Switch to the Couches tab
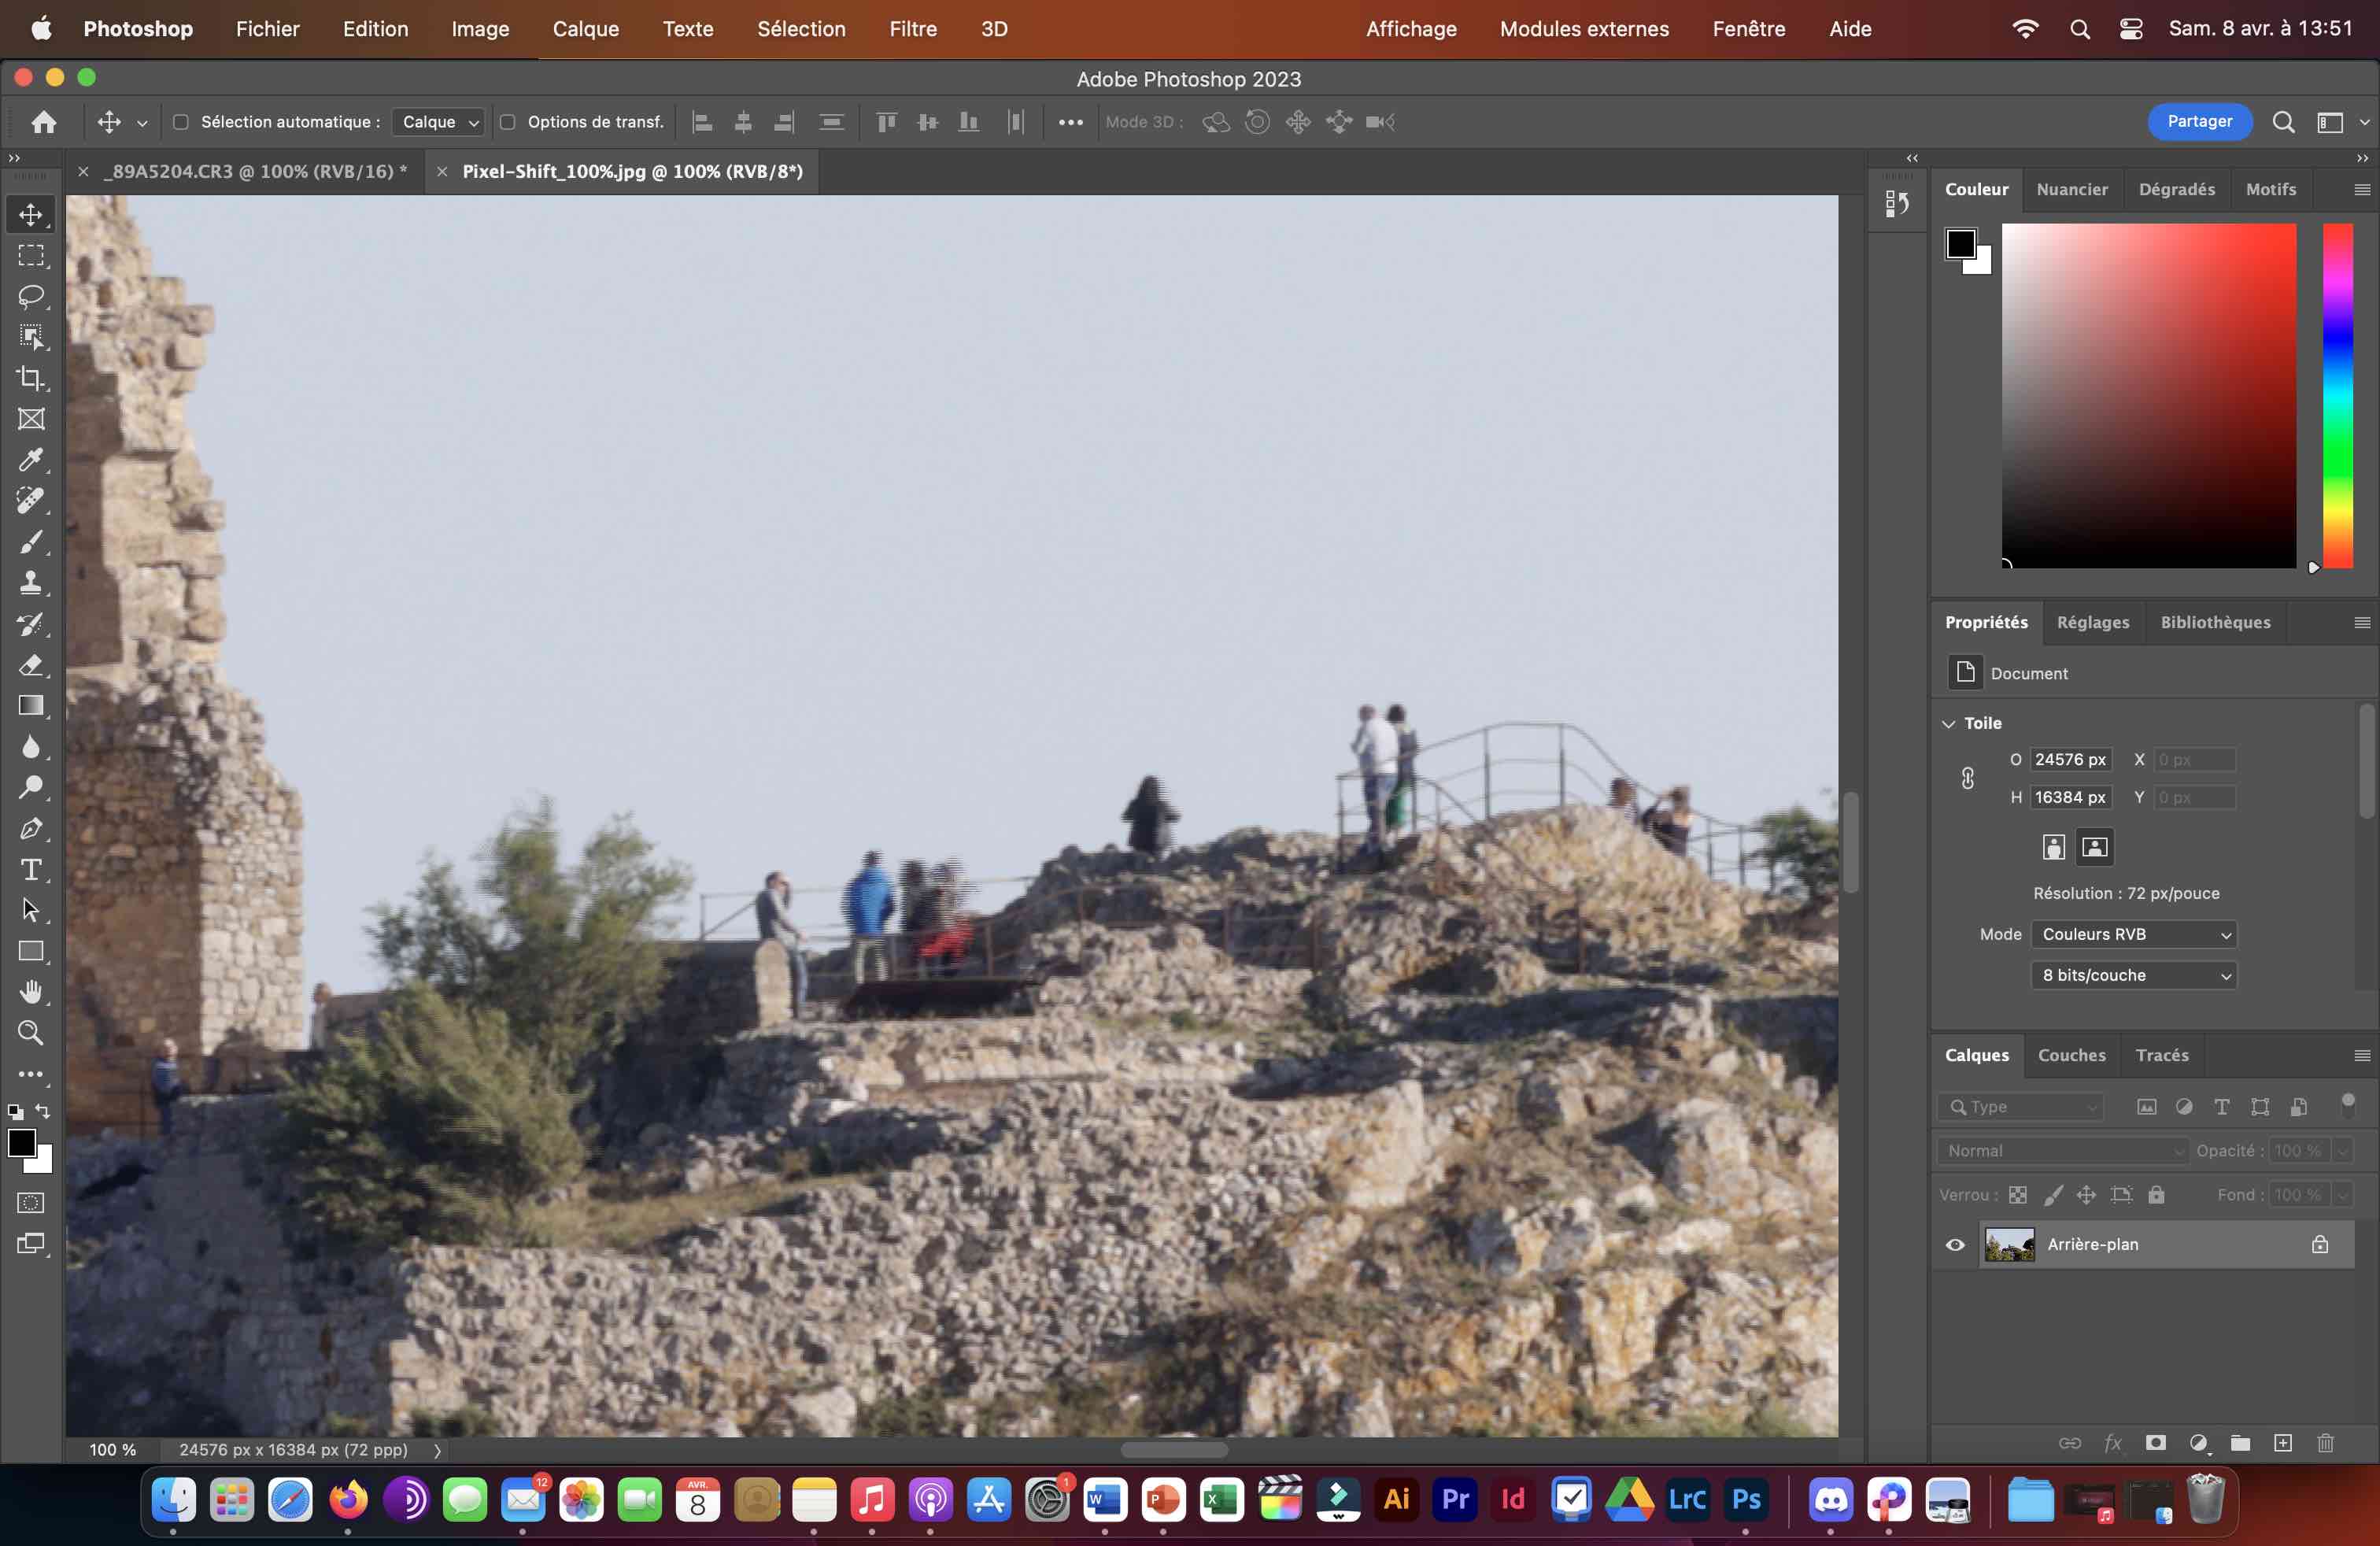This screenshot has height=1546, width=2380. [x=2071, y=1055]
